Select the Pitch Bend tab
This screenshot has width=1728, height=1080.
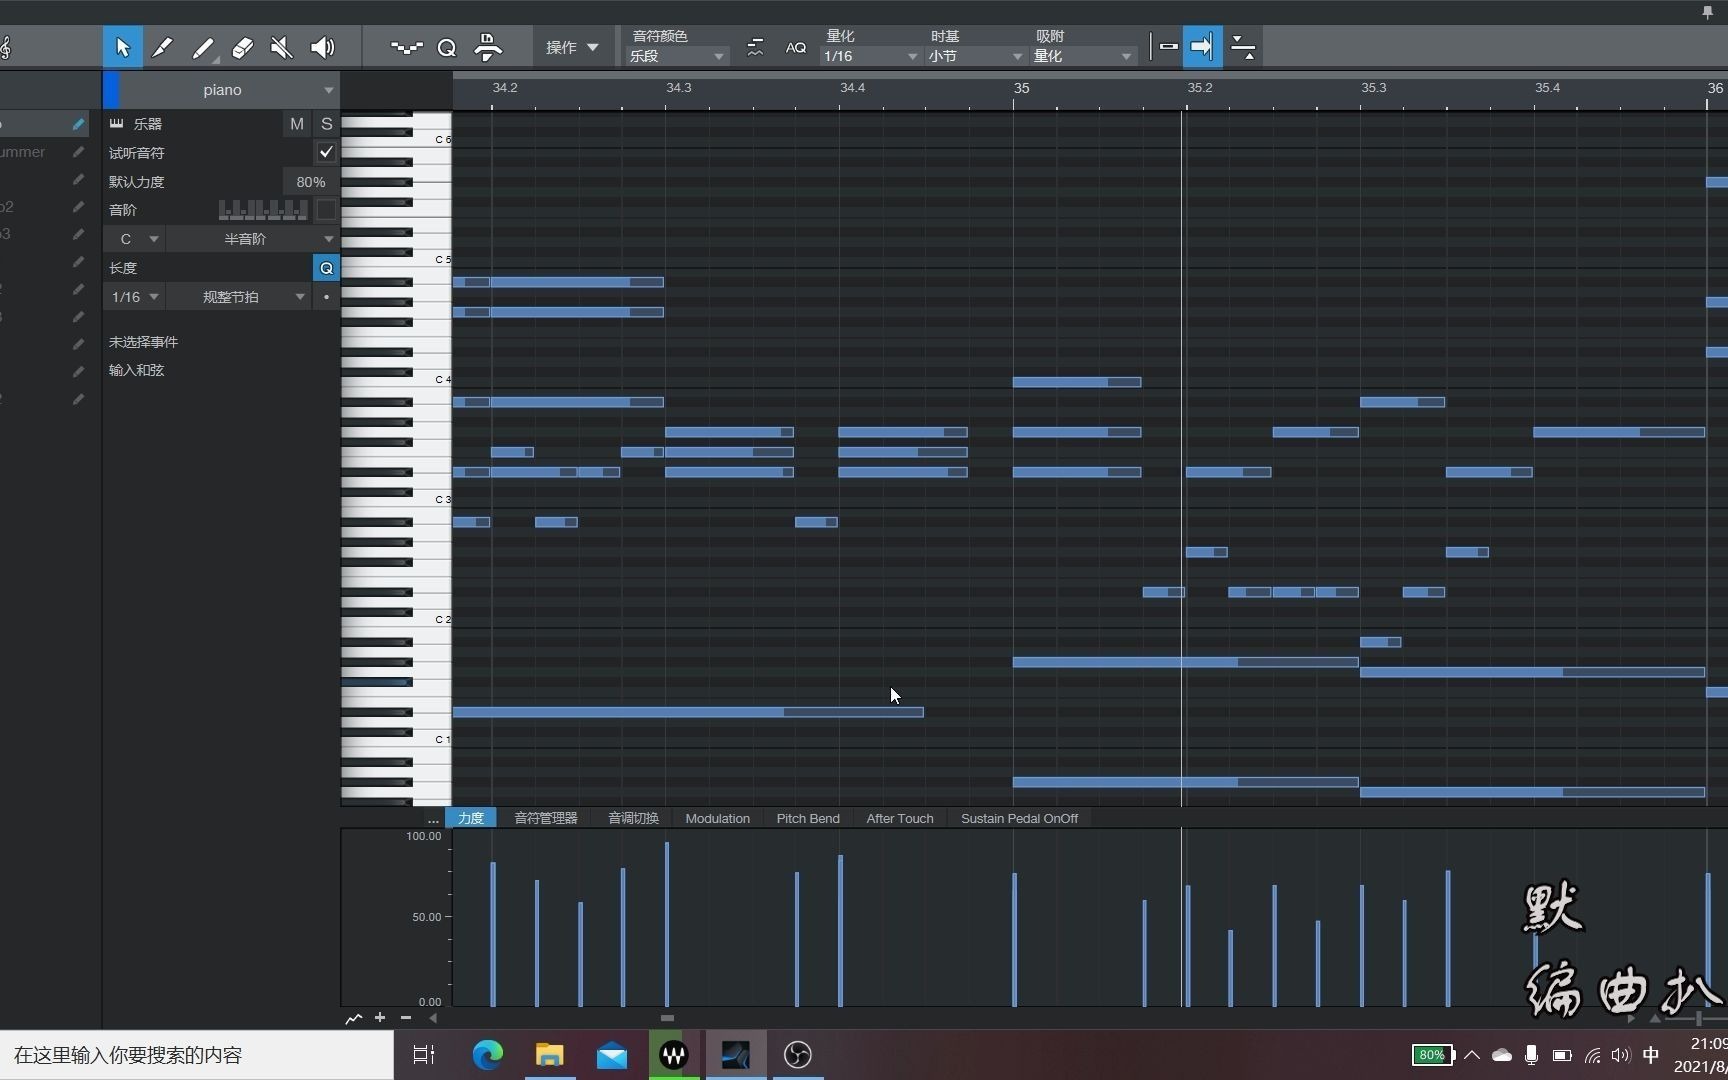(x=808, y=818)
